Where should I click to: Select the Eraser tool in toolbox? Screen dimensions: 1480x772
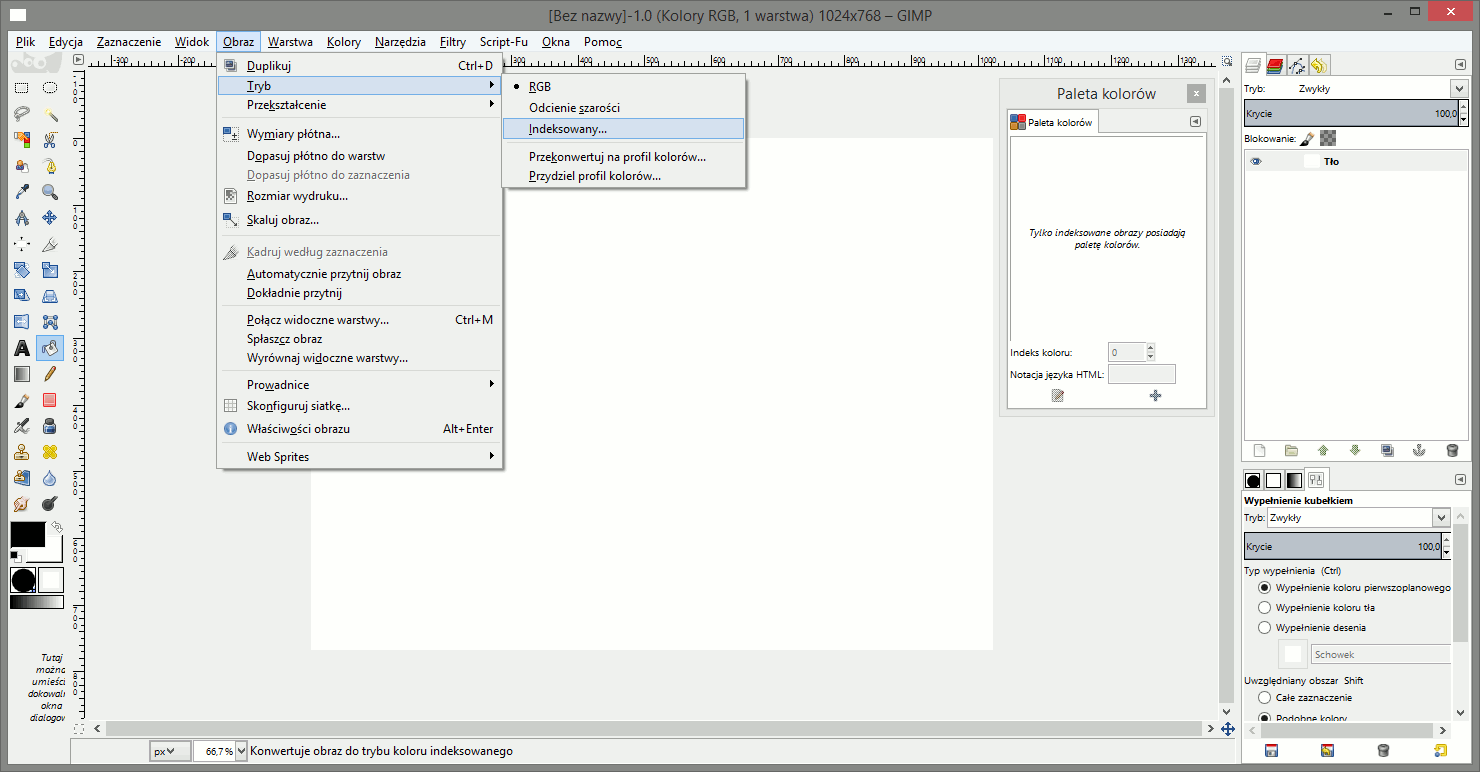click(x=49, y=400)
